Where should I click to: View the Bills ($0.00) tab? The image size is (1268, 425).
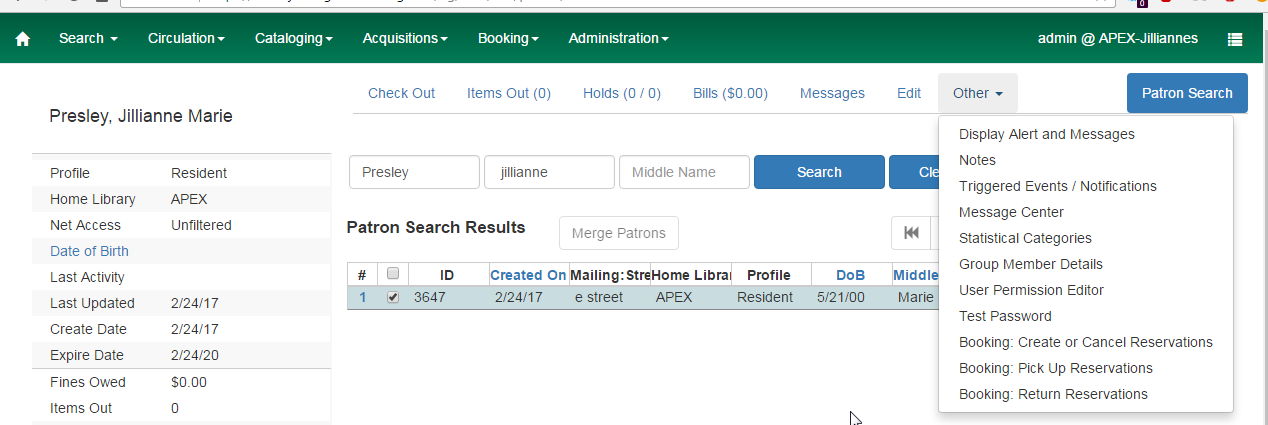(x=730, y=93)
